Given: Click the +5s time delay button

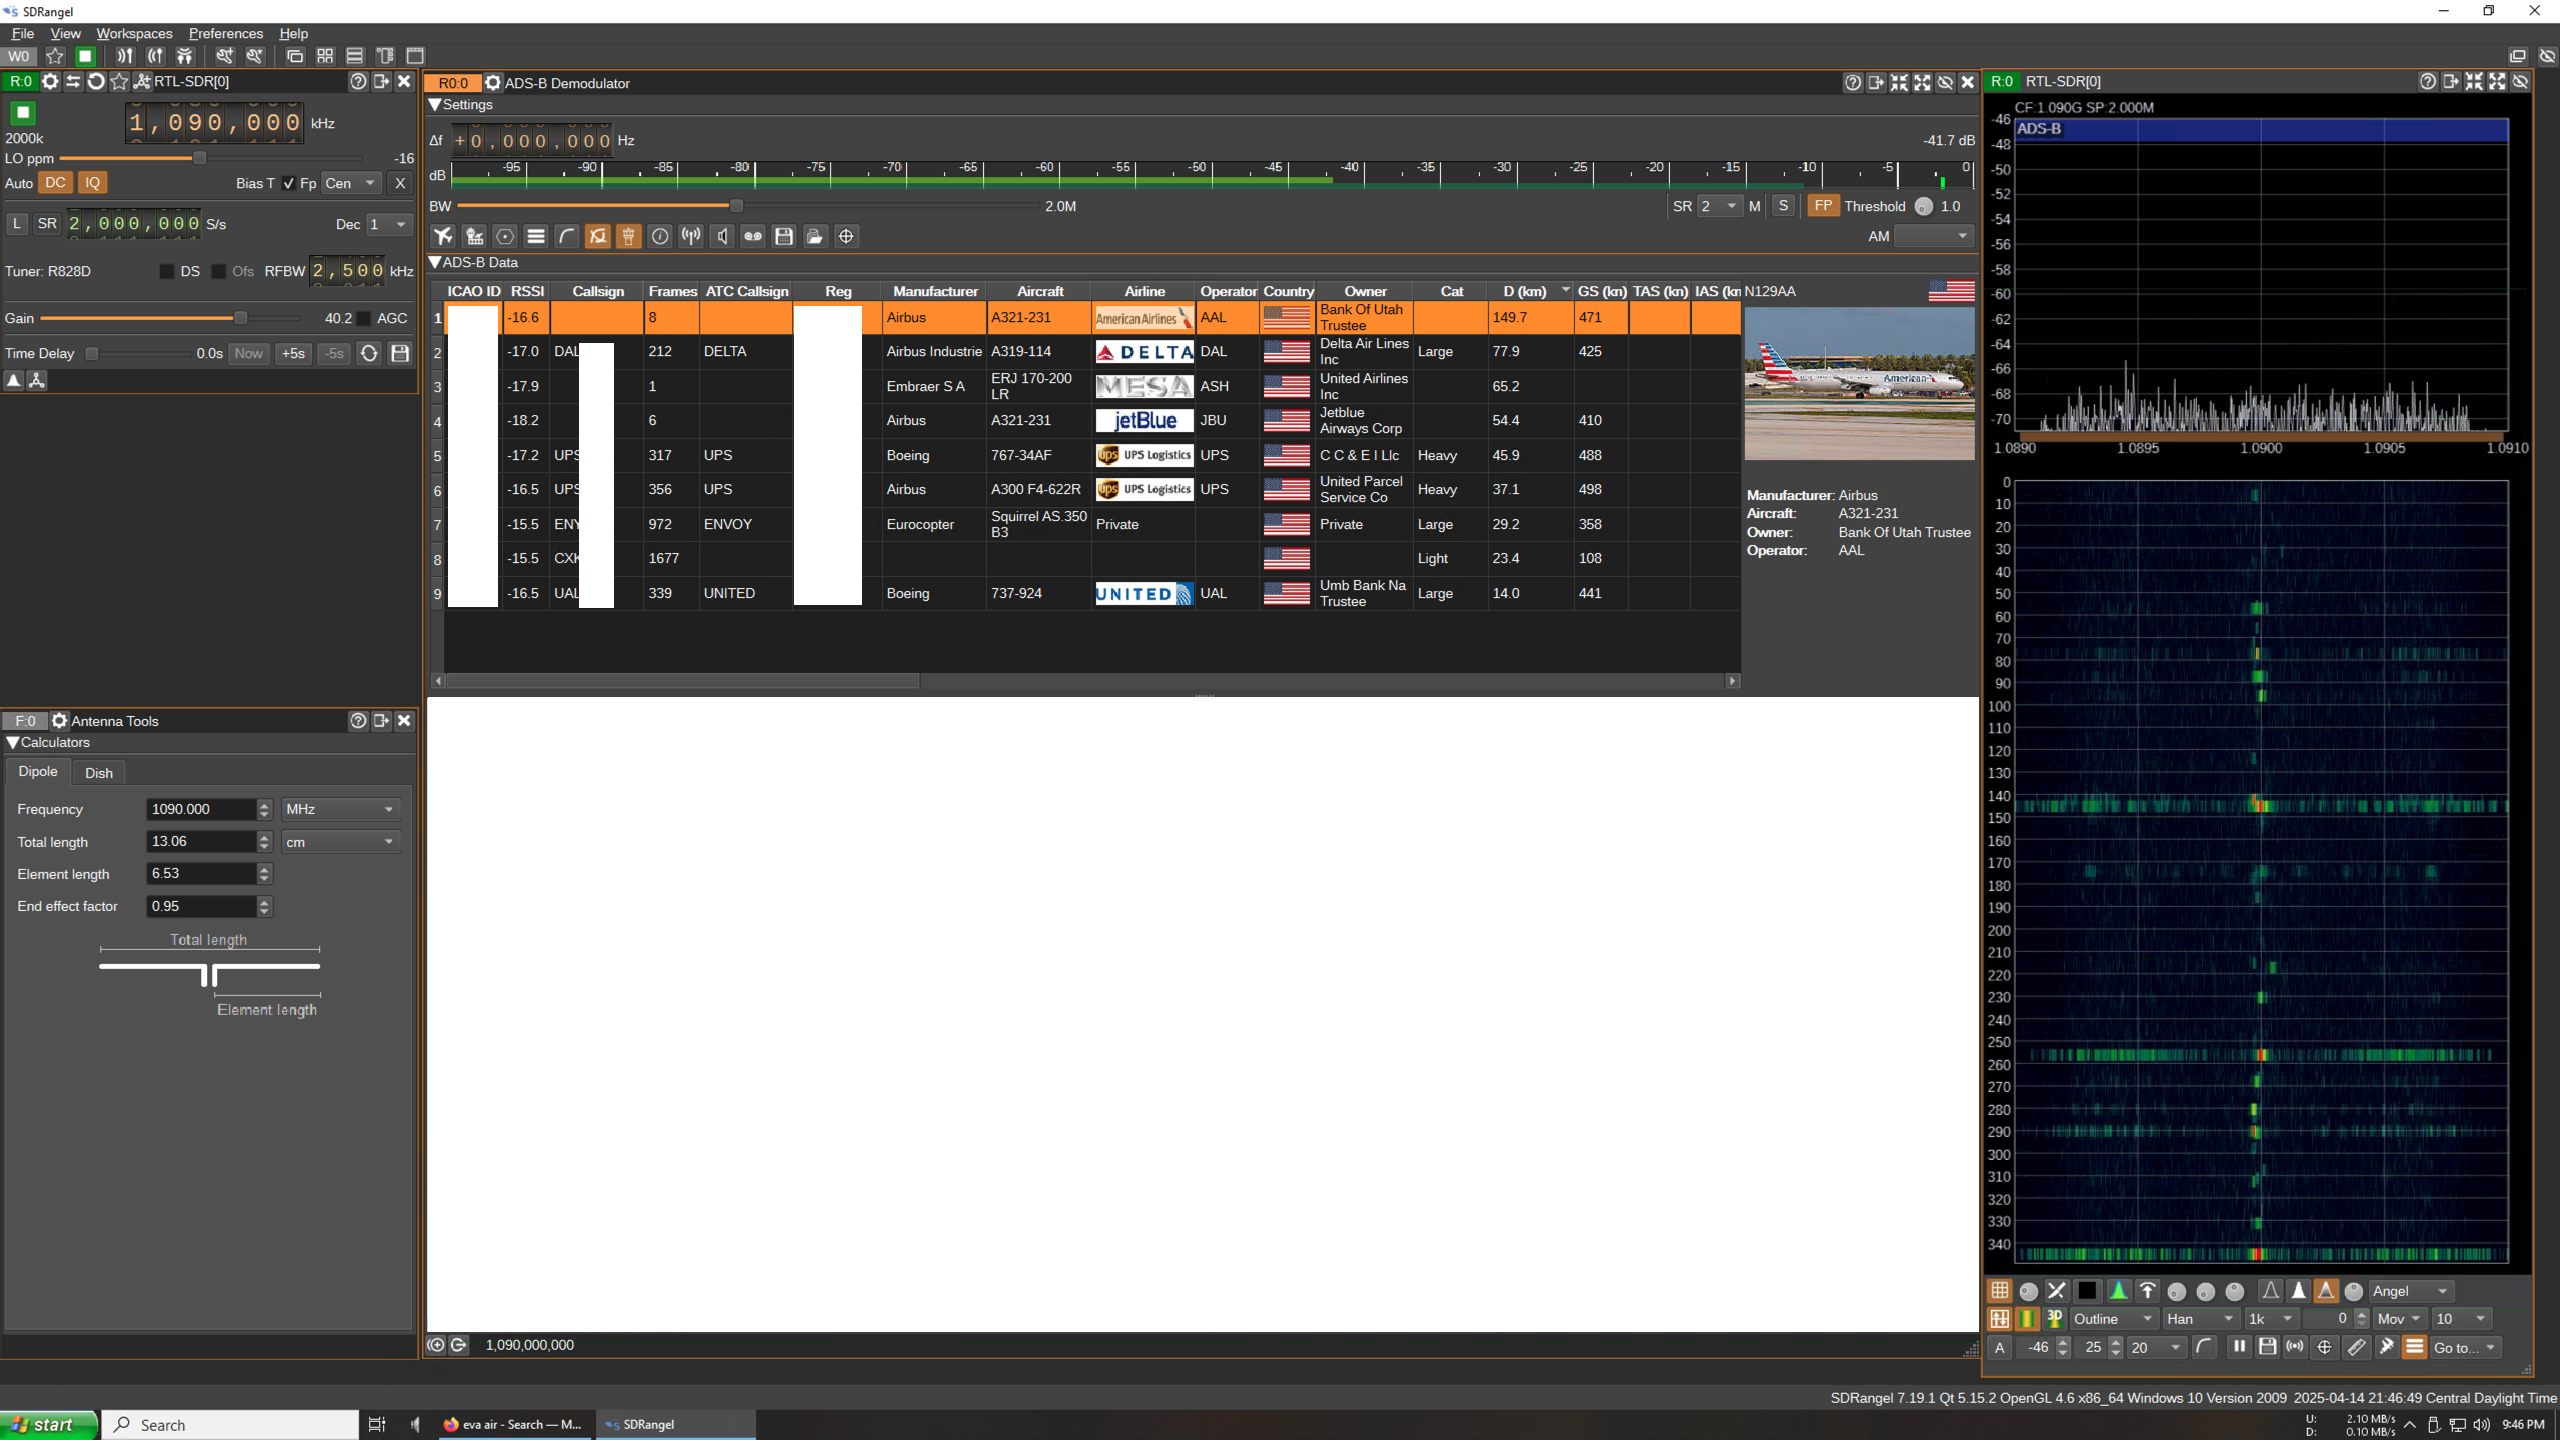Looking at the screenshot, I should [293, 353].
